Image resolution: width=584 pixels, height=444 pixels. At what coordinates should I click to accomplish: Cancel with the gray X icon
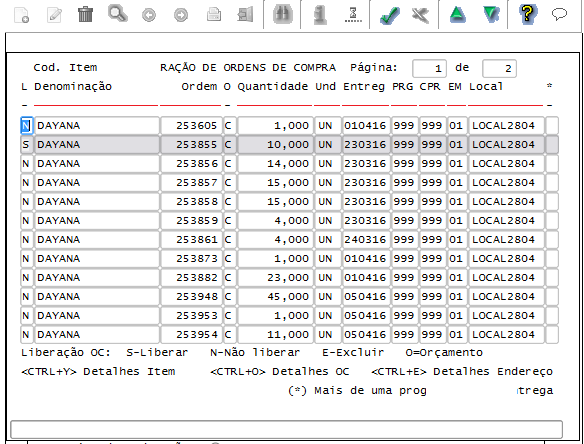[421, 16]
